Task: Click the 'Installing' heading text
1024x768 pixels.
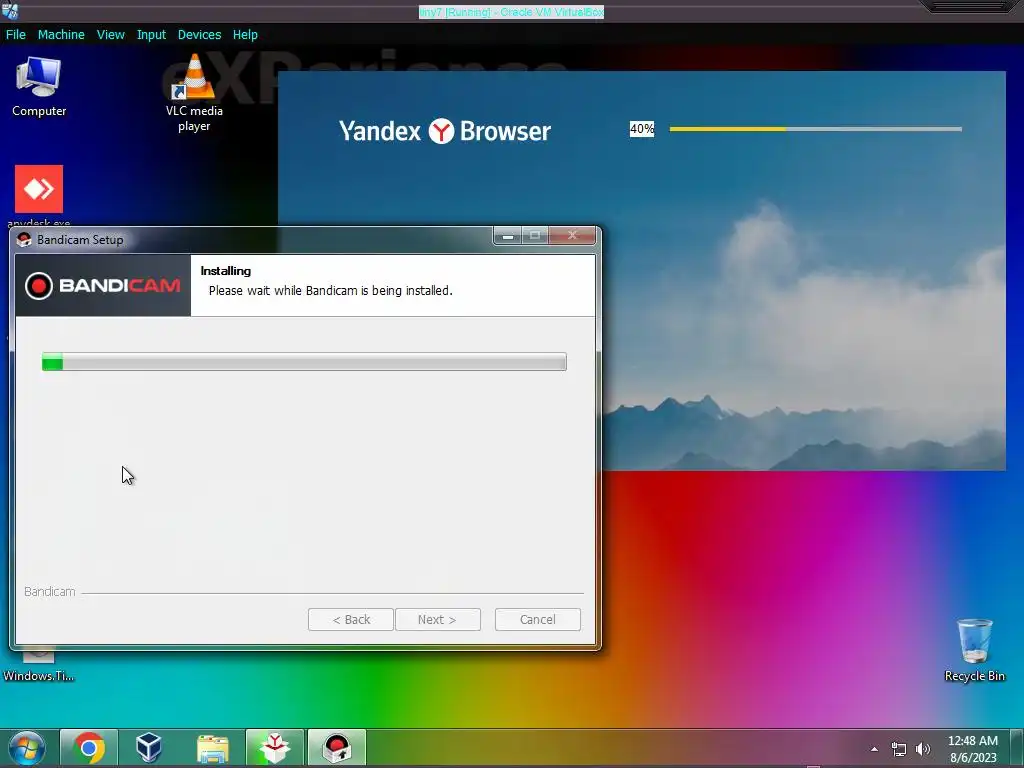Action: (x=225, y=271)
